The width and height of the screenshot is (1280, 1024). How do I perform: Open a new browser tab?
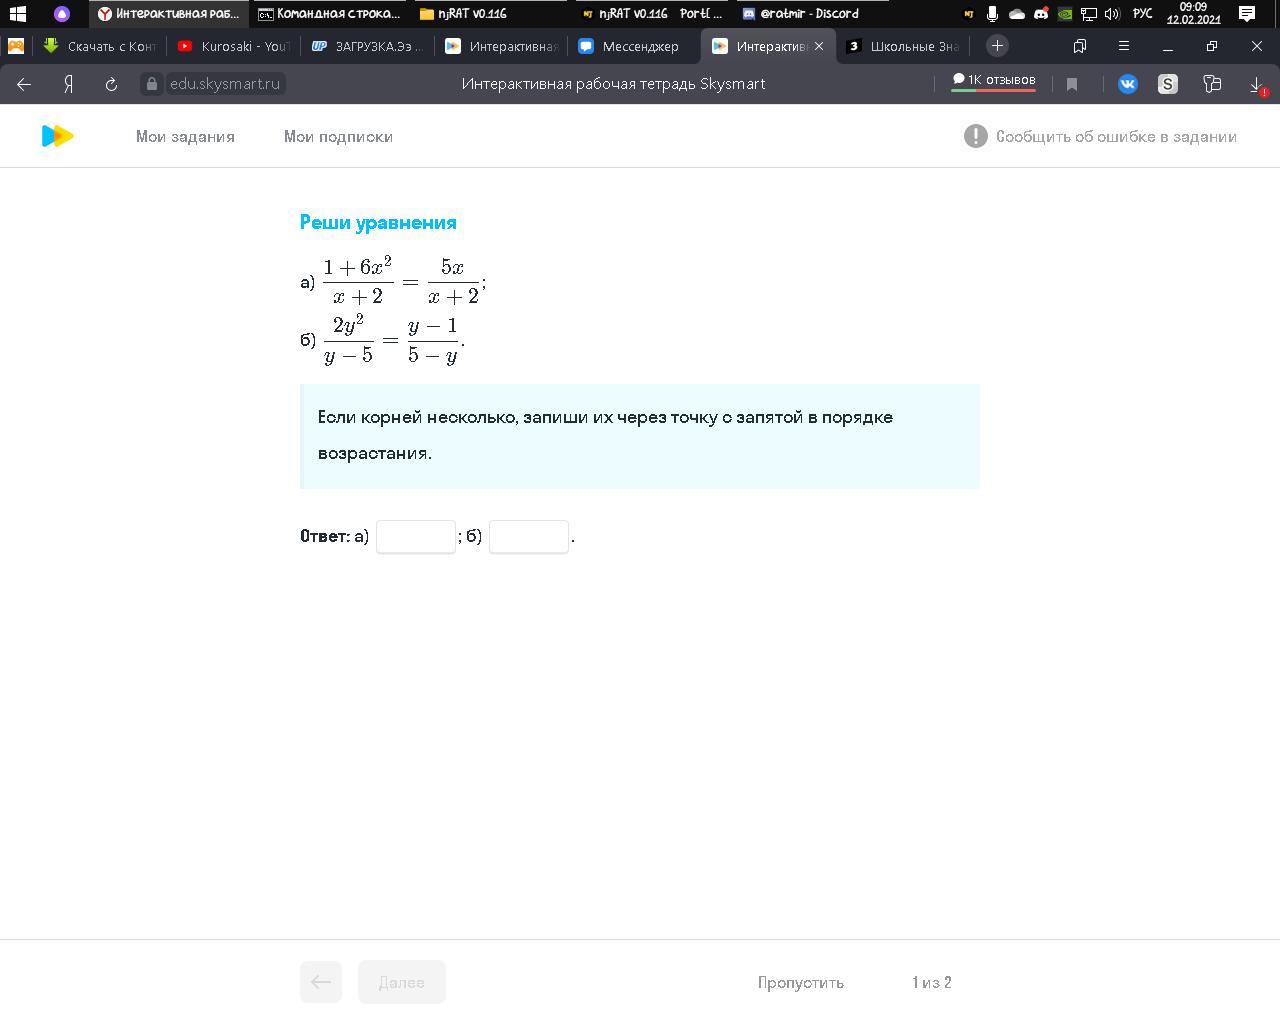[x=997, y=46]
